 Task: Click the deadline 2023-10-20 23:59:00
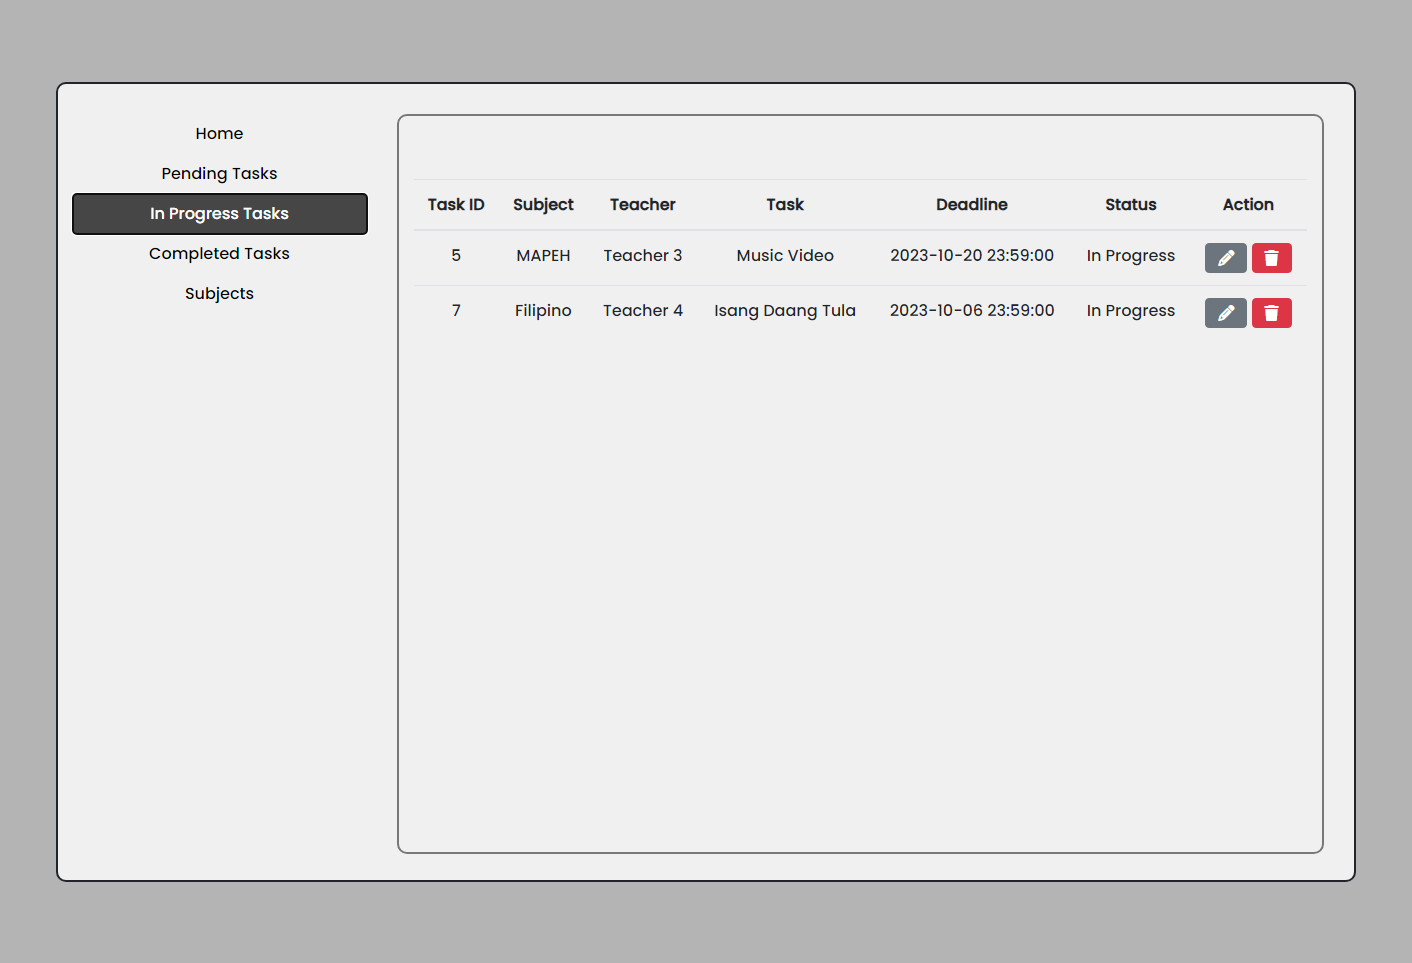[972, 256]
